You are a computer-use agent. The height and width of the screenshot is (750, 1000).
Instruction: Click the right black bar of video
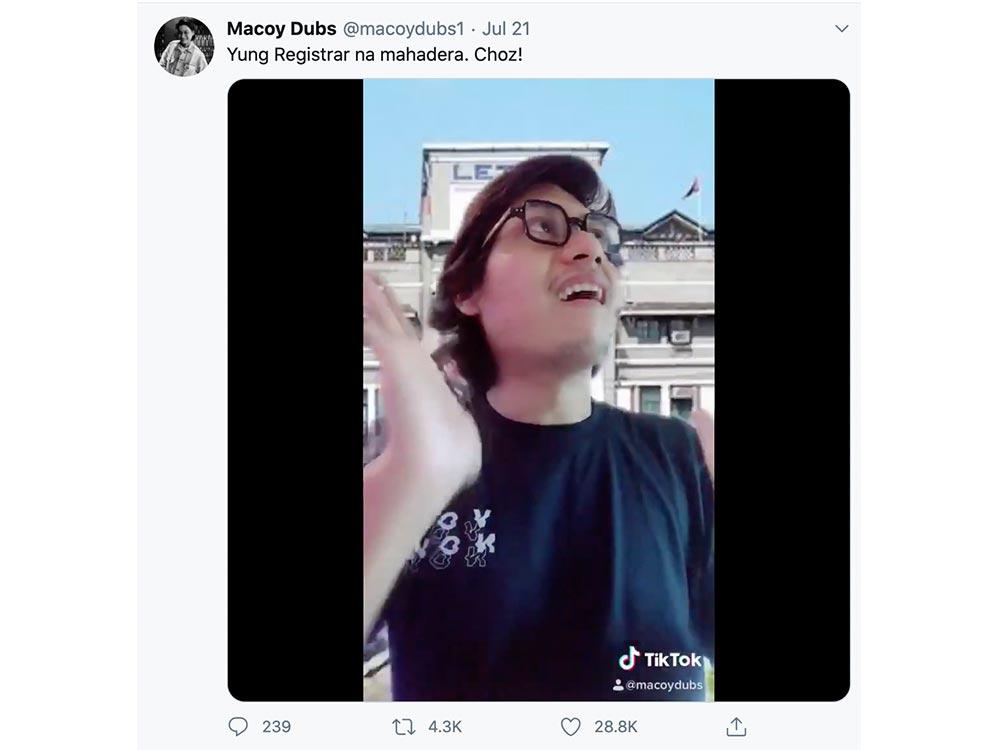tap(781, 390)
